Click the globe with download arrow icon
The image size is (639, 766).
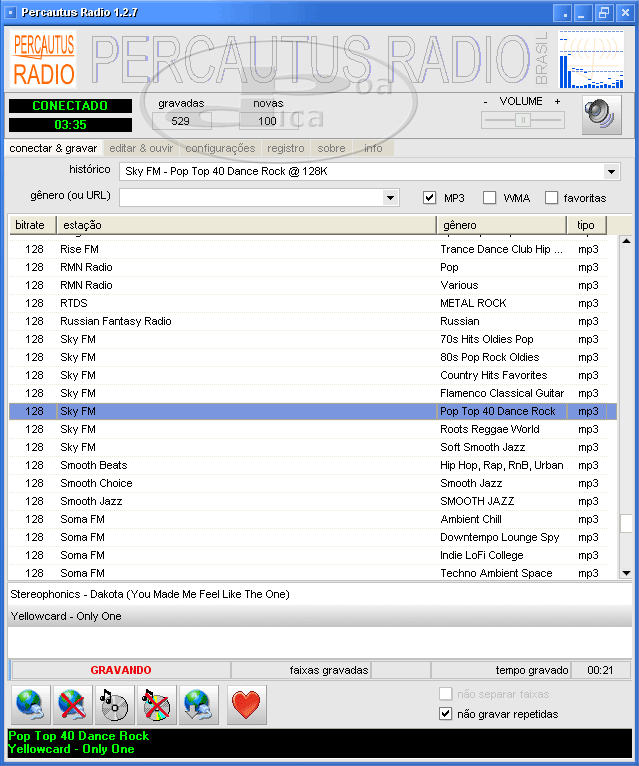[198, 705]
